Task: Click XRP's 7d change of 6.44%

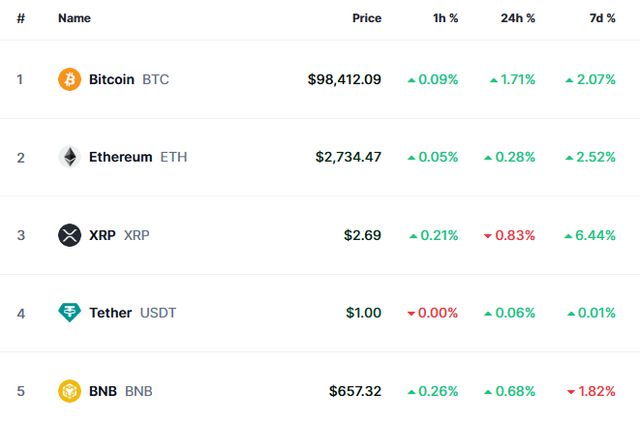Action: tap(590, 235)
